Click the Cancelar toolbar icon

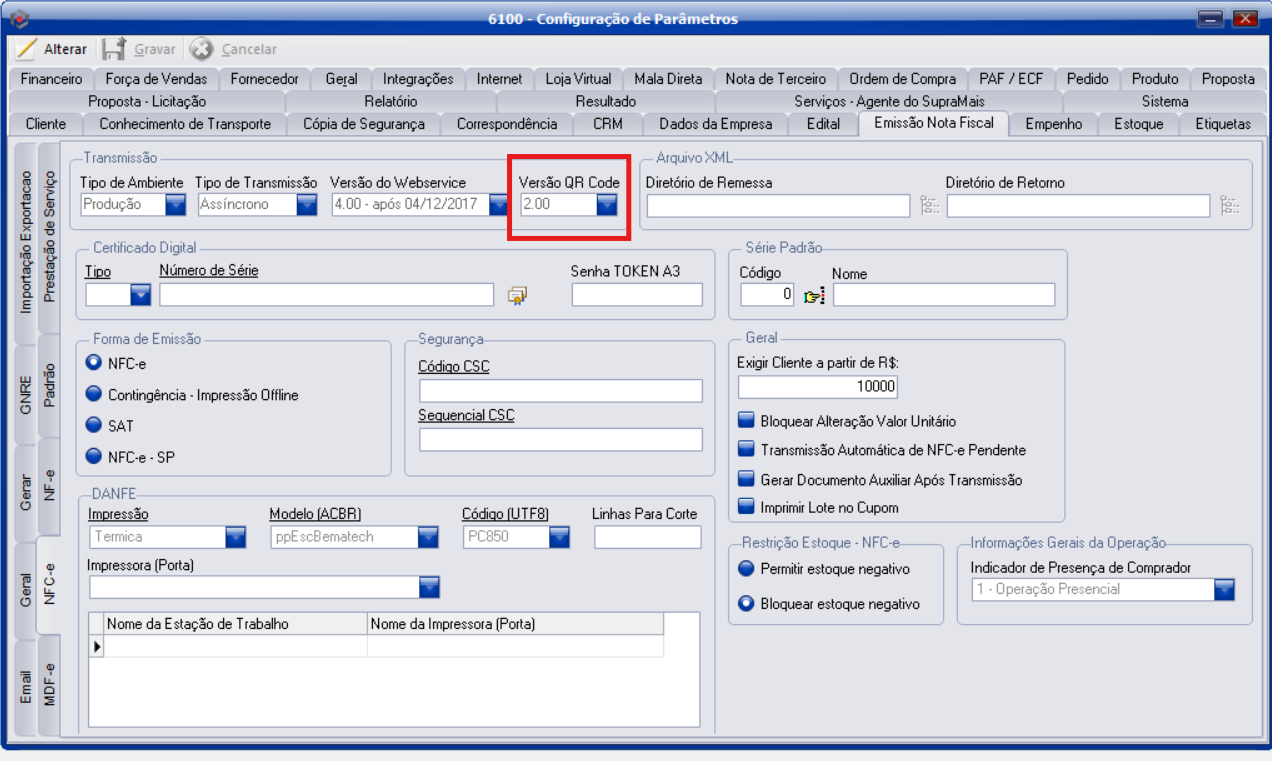tap(202, 49)
